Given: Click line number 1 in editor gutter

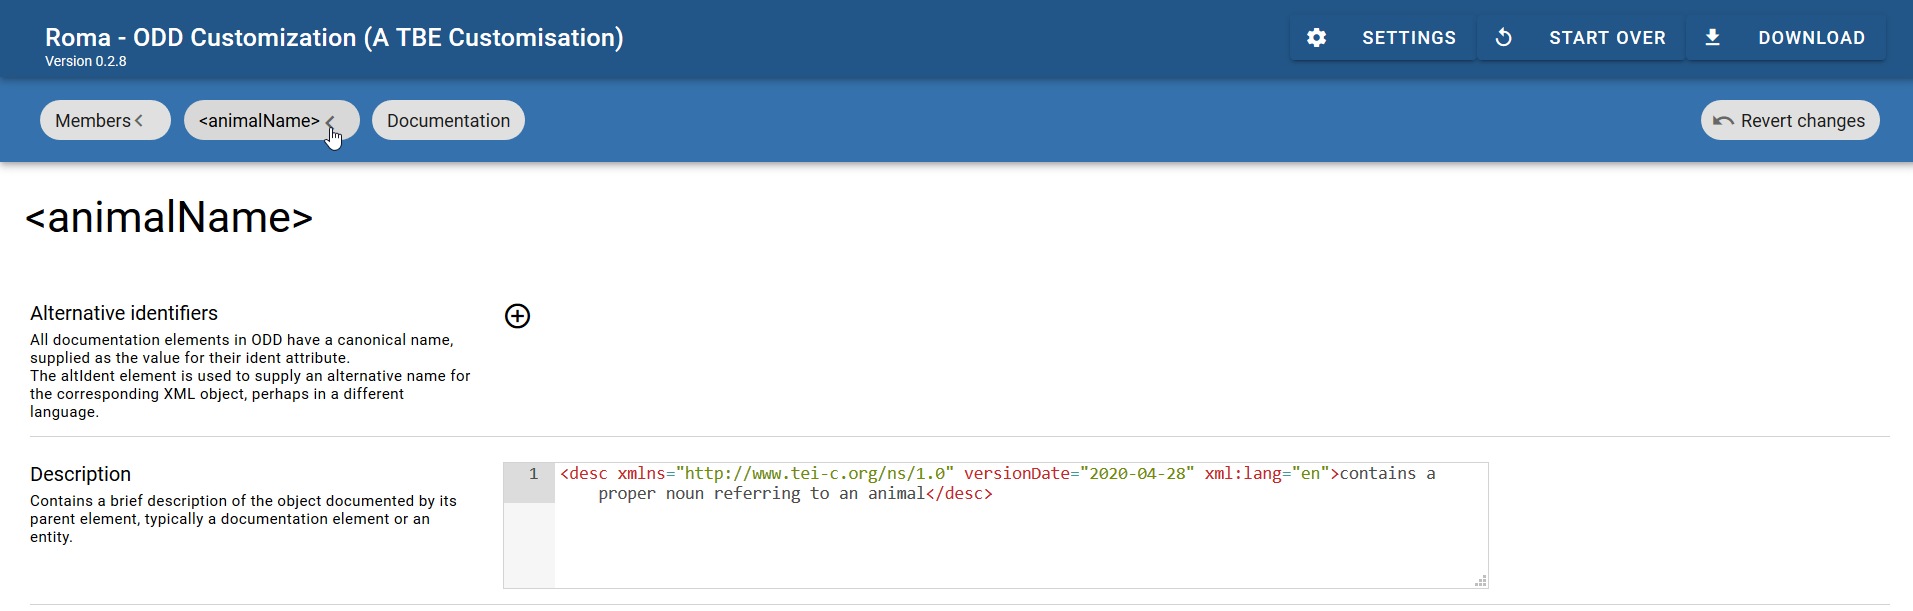Looking at the screenshot, I should tap(533, 474).
